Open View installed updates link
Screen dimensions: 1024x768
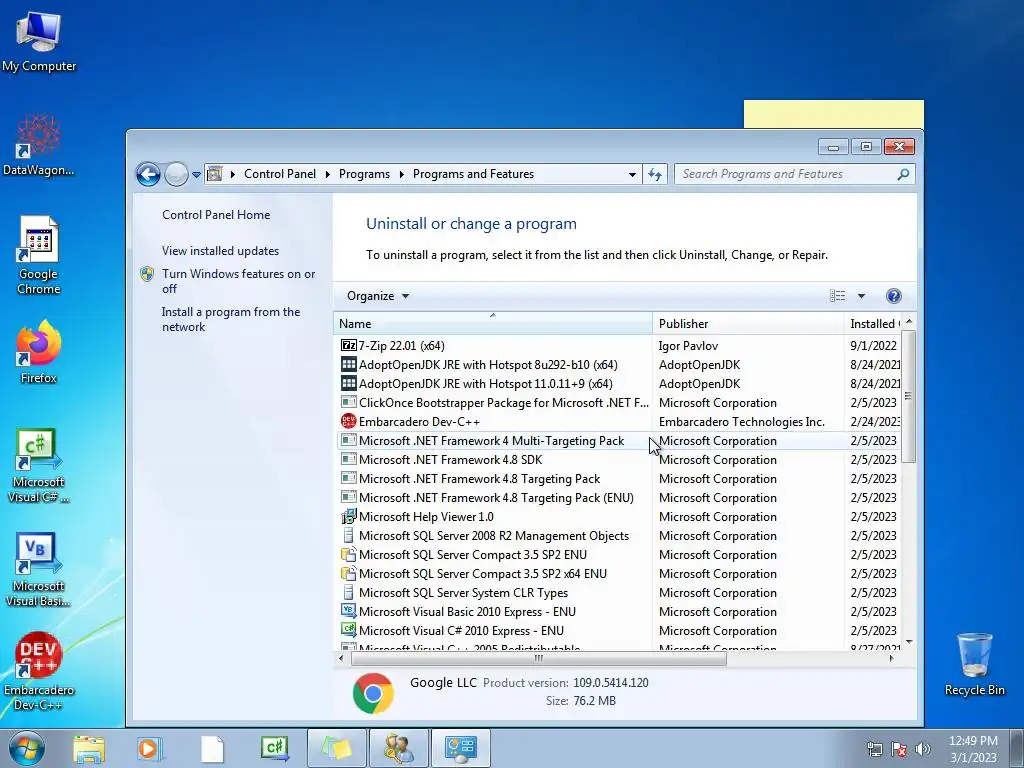click(220, 251)
